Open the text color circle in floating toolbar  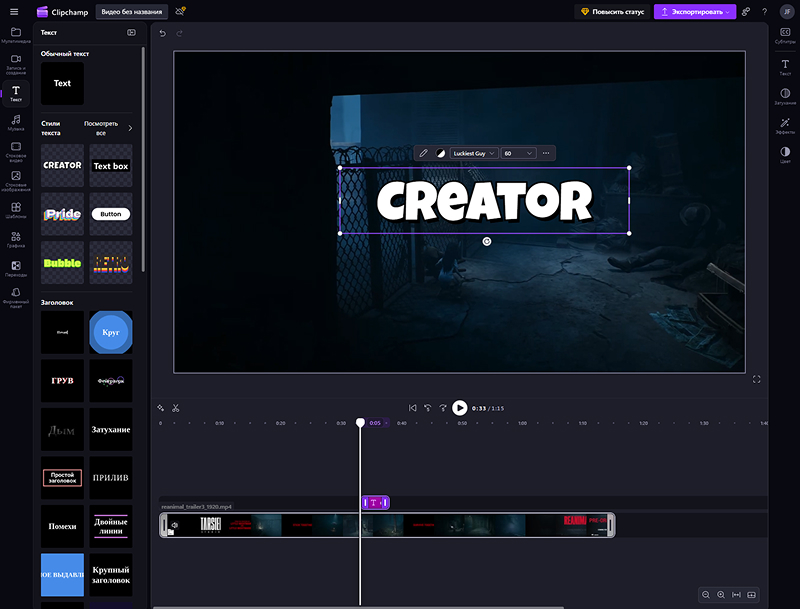(x=440, y=153)
